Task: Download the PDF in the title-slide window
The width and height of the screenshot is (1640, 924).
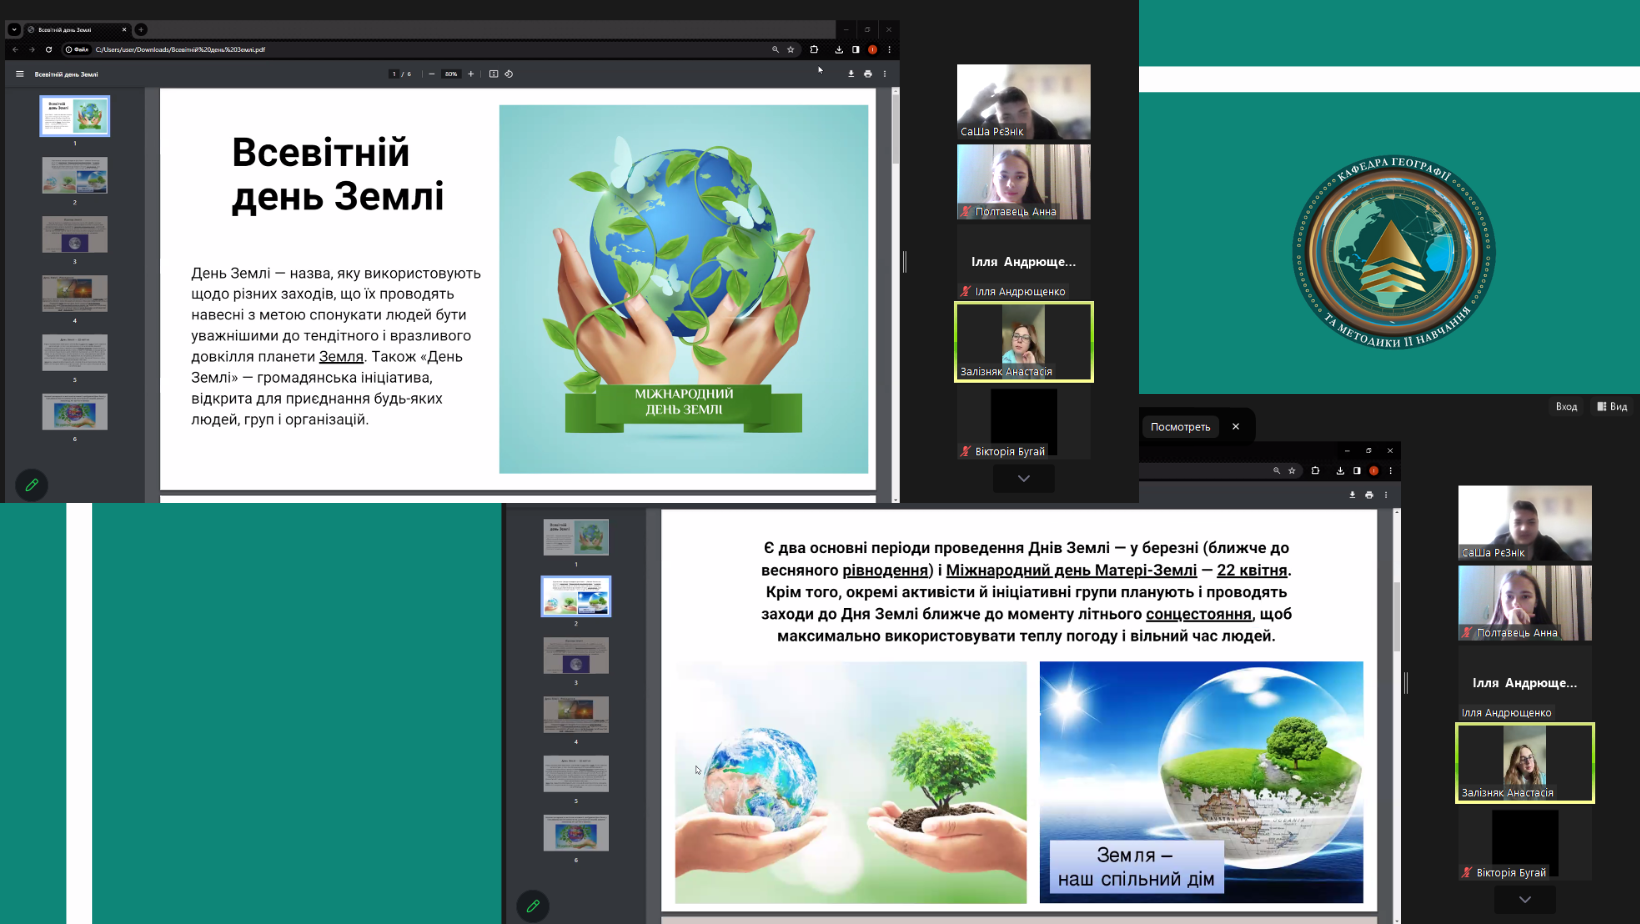Action: click(x=851, y=74)
